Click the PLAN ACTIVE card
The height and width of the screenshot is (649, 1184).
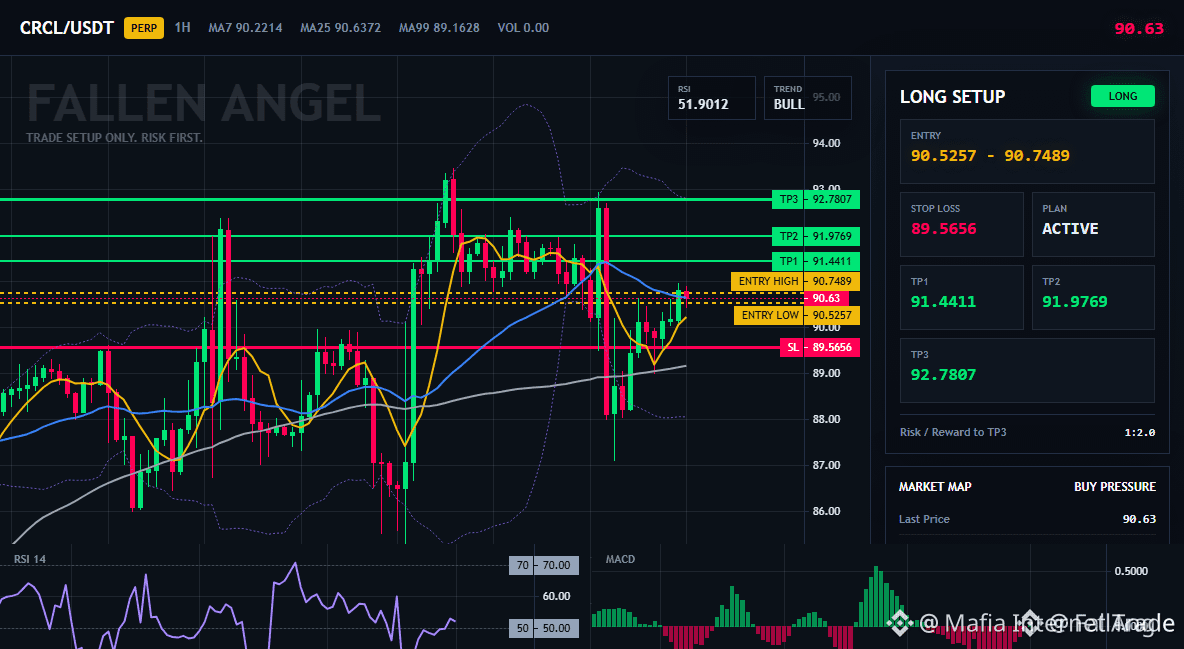1093,223
